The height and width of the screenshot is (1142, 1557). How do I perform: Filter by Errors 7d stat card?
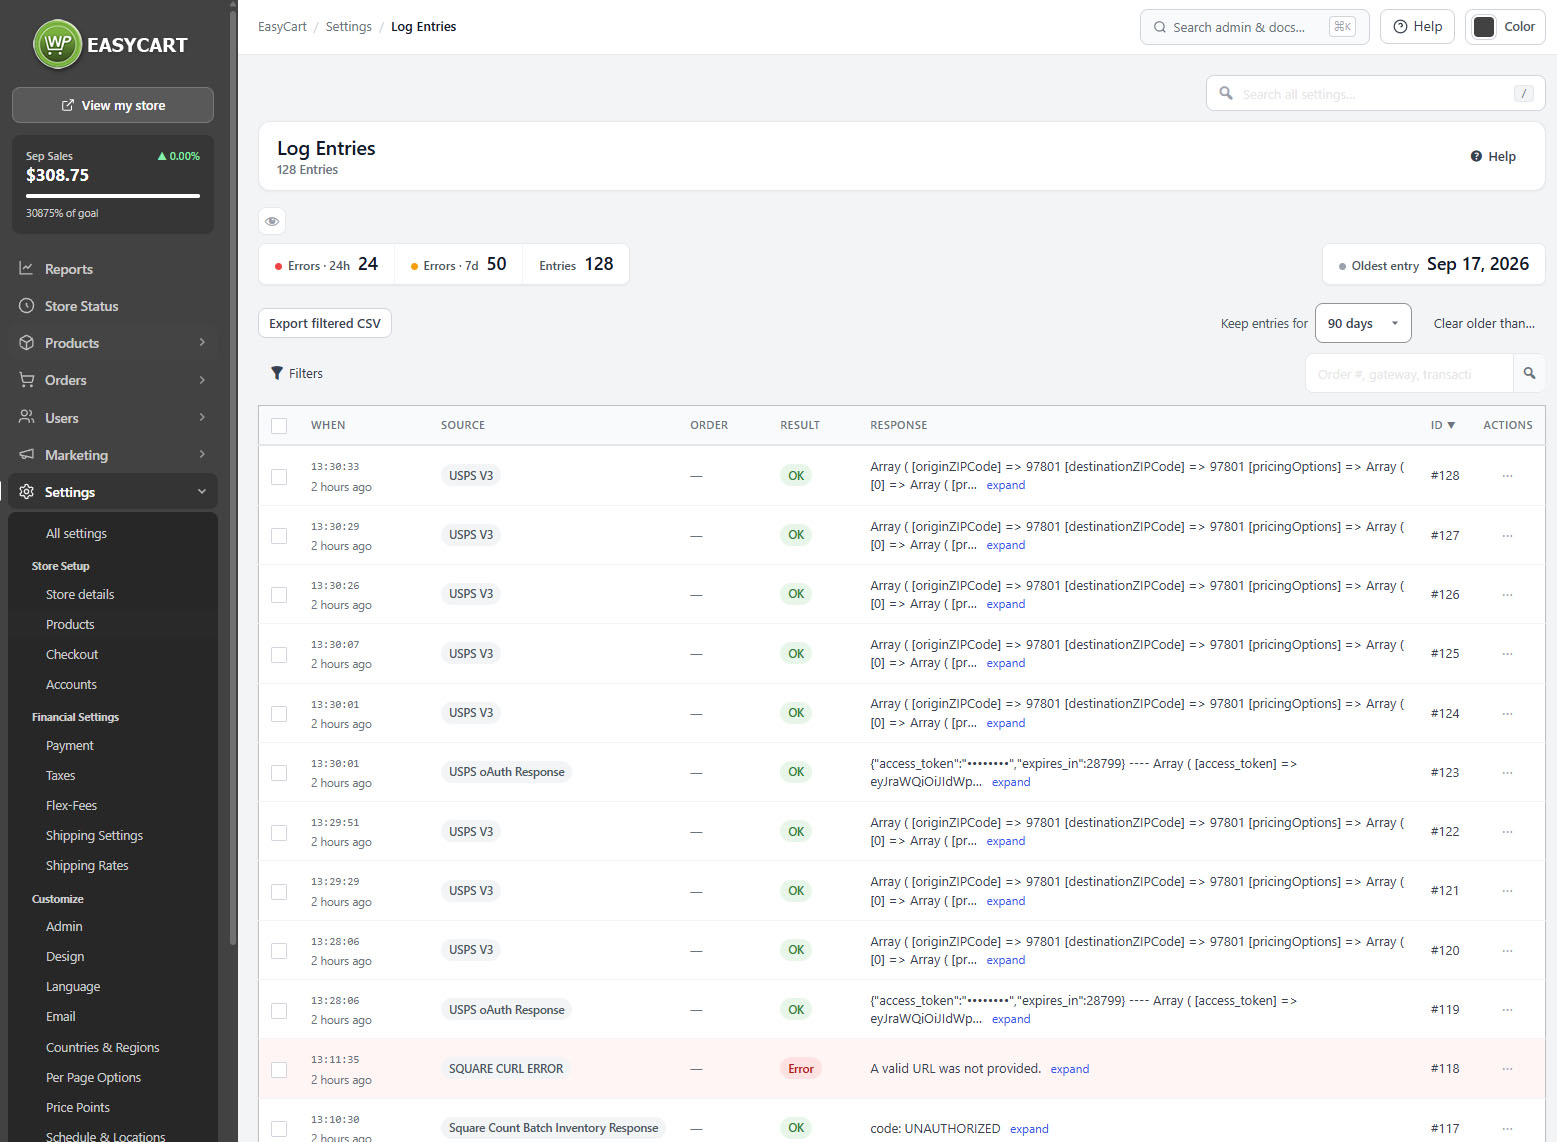point(459,264)
